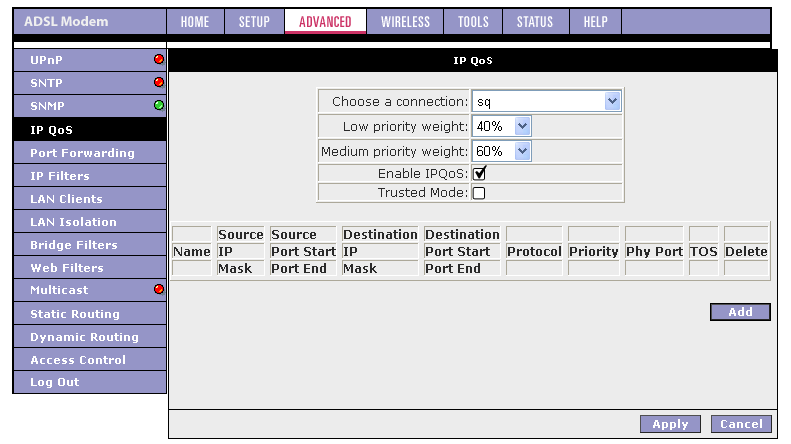Click the red status dot beside SNTP
Image resolution: width=791 pixels, height=444 pixels.
(x=158, y=83)
